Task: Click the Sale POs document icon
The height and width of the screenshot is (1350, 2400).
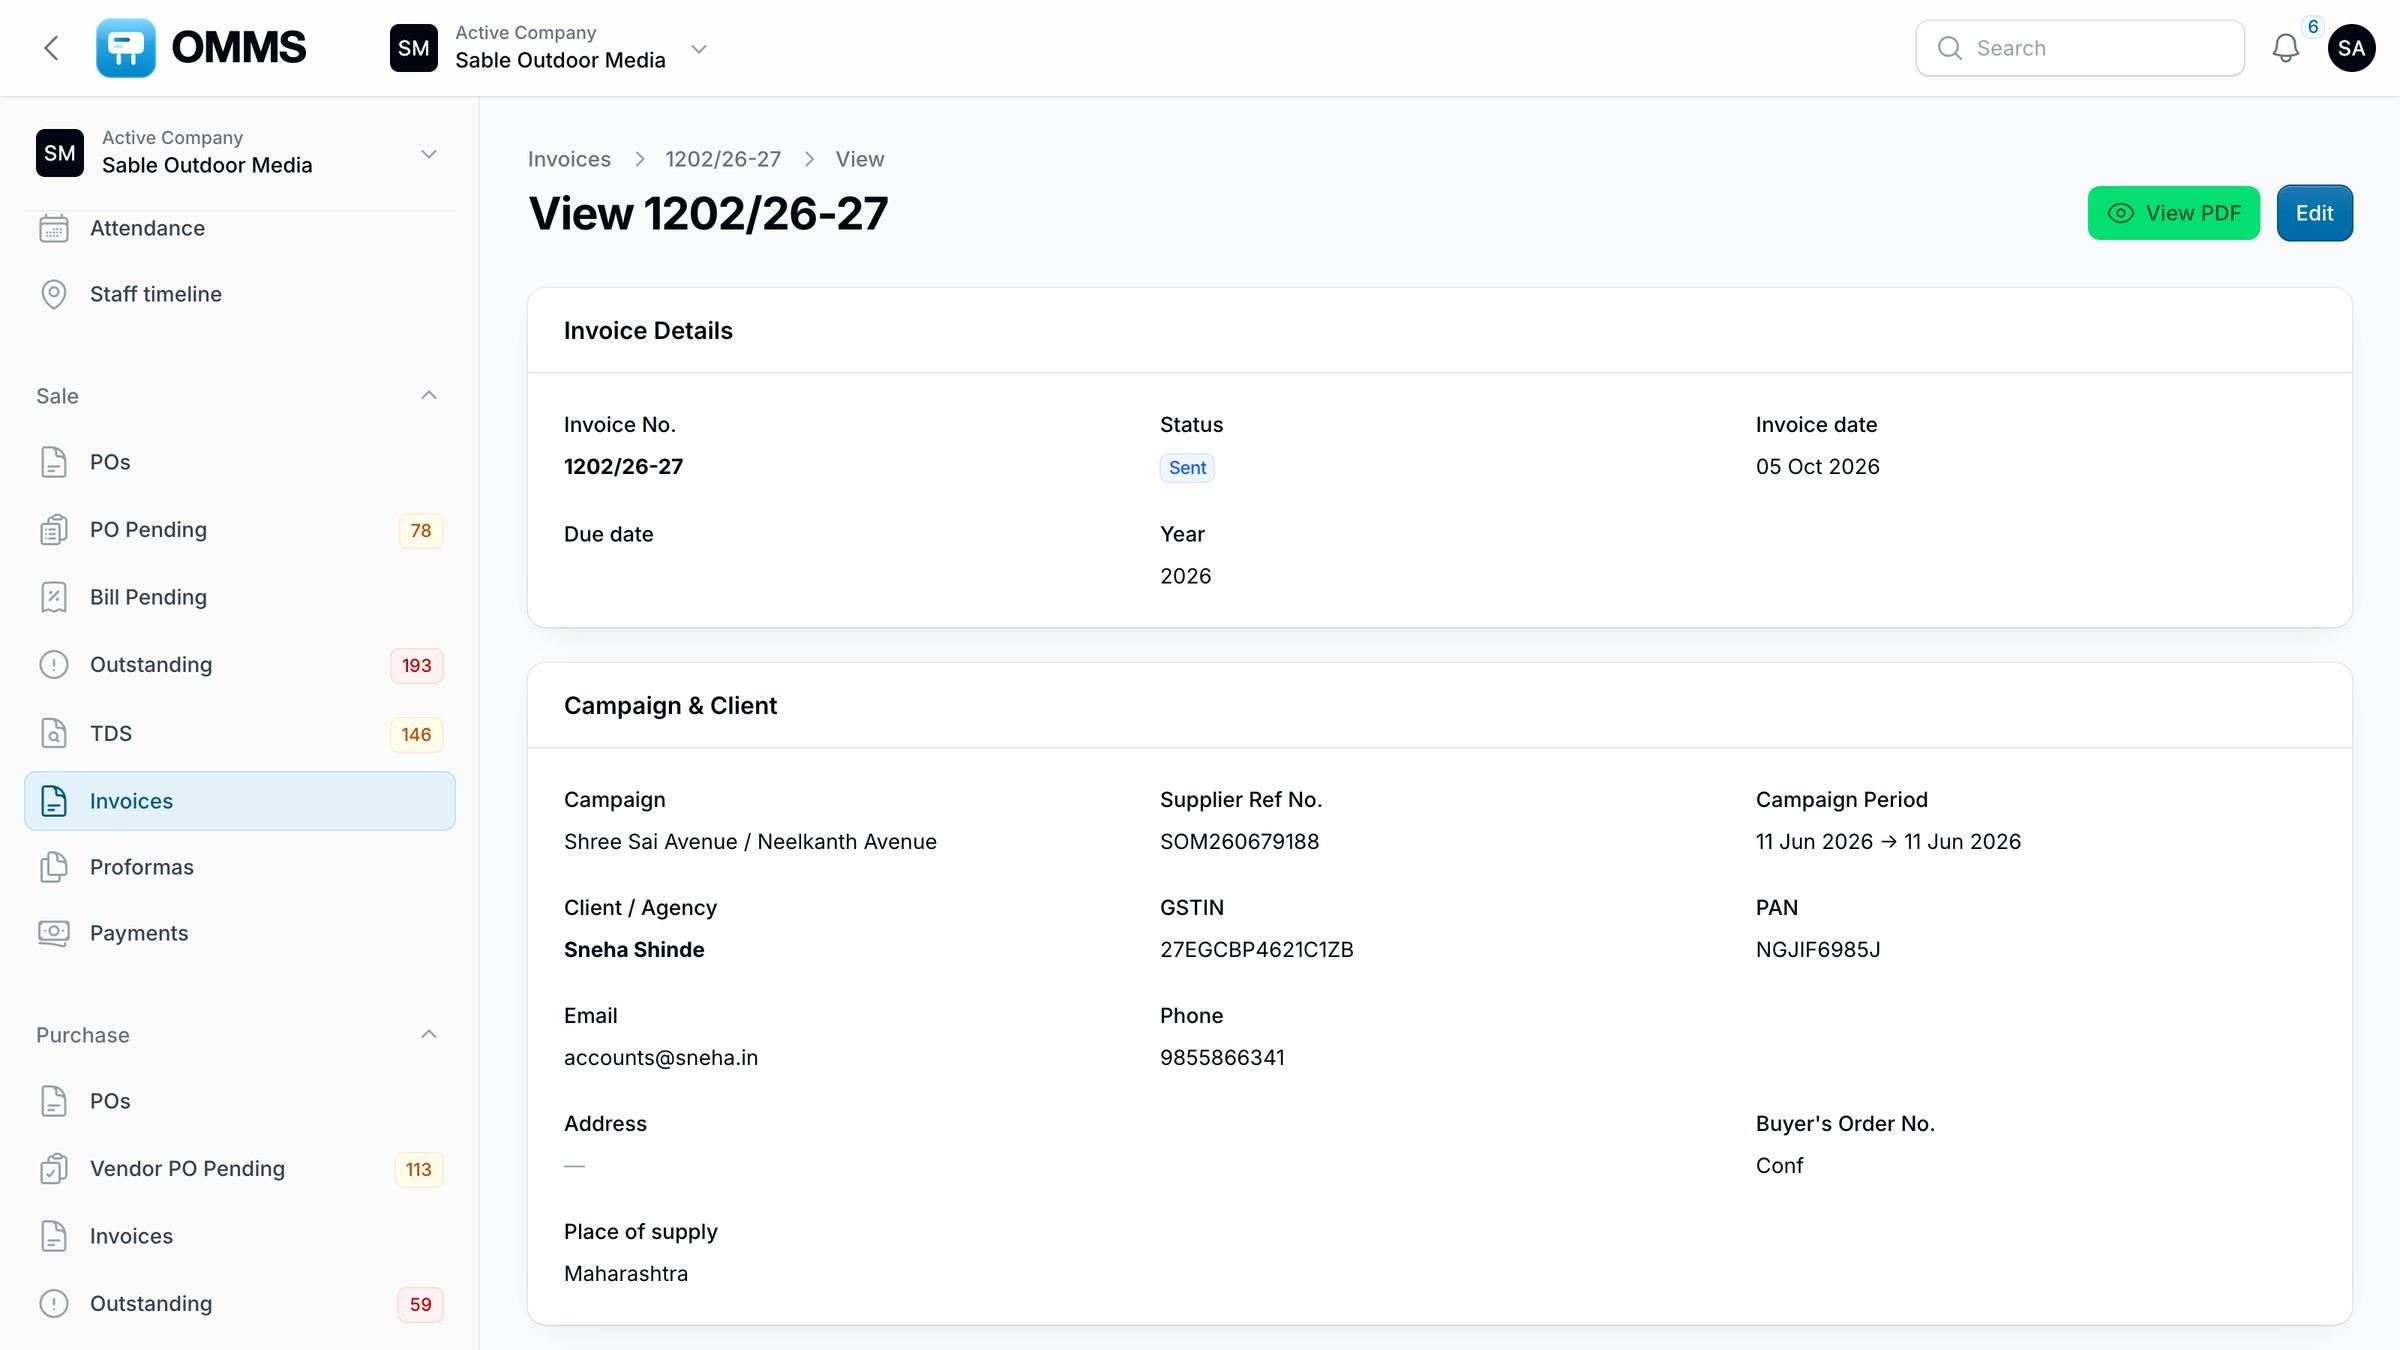Action: click(x=54, y=462)
